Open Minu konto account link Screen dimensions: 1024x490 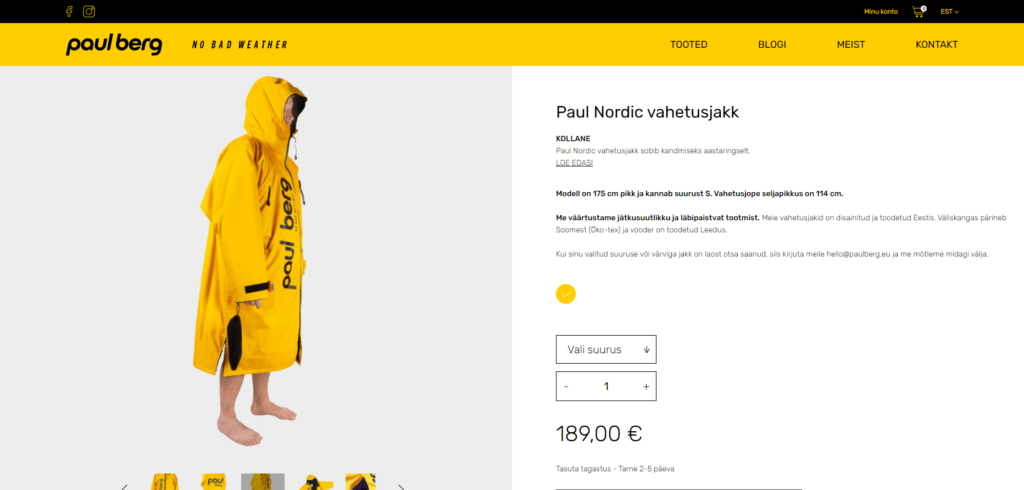pos(881,11)
